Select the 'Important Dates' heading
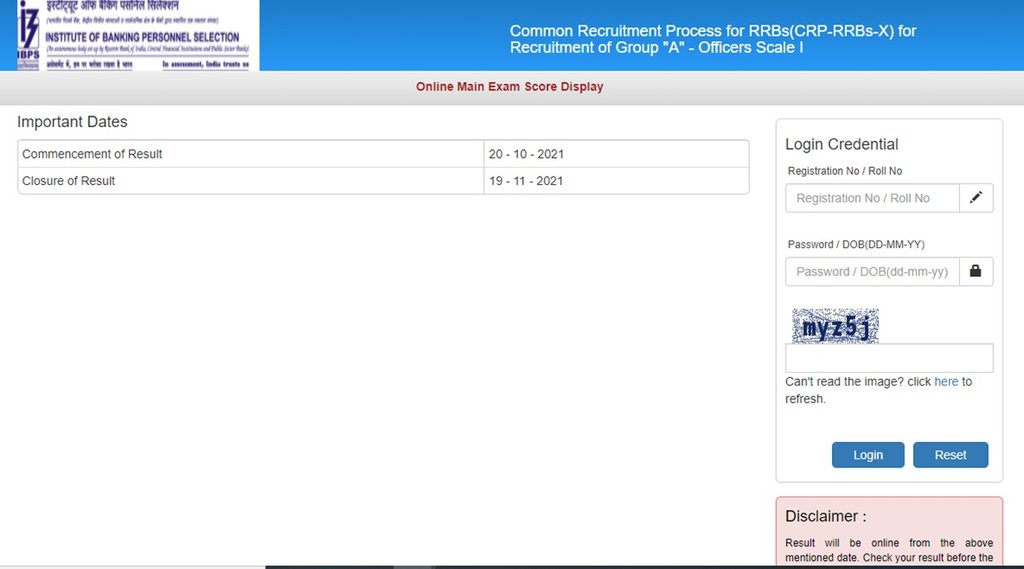Image resolution: width=1024 pixels, height=569 pixels. pyautogui.click(x=72, y=122)
